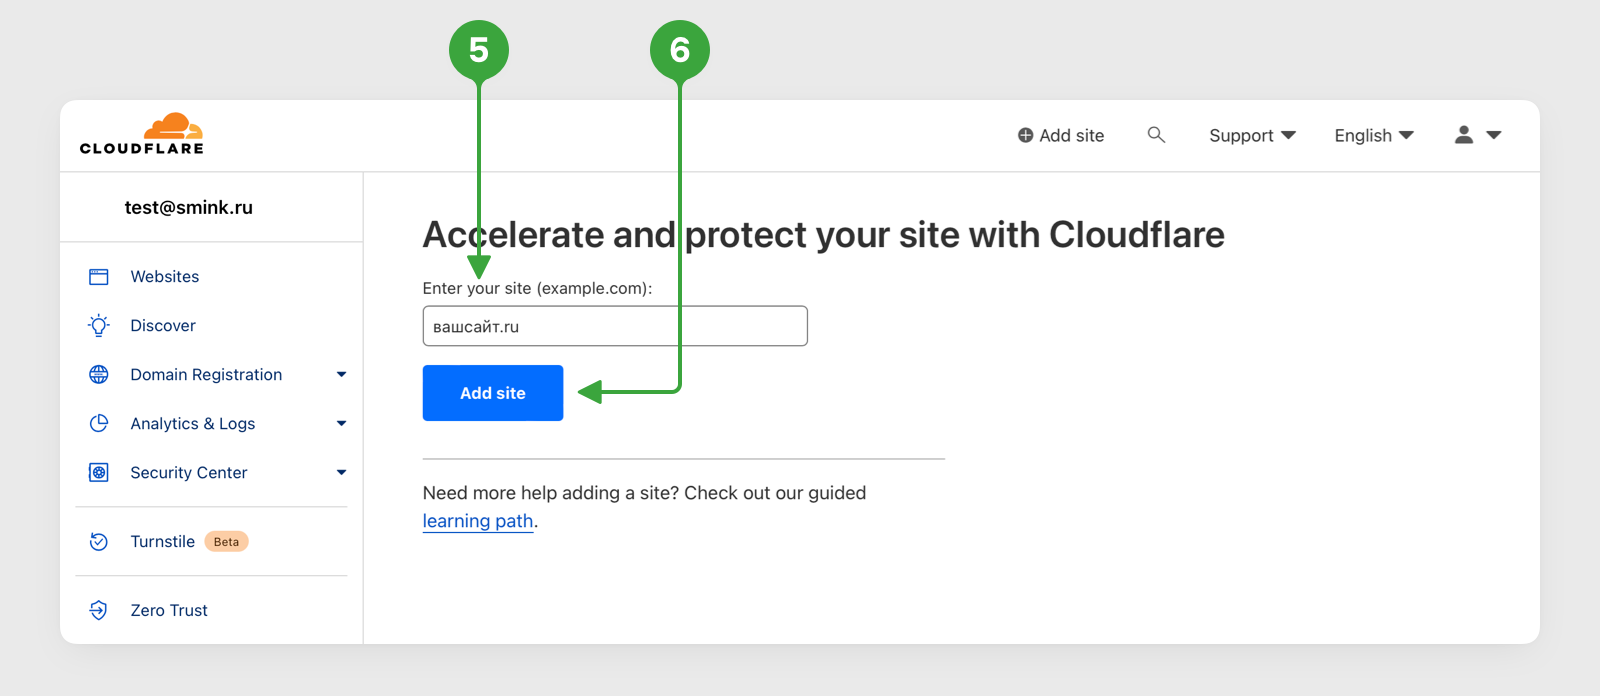Click the Websites window icon in sidebar
Screen dimensions: 1600x696
[x=99, y=277]
